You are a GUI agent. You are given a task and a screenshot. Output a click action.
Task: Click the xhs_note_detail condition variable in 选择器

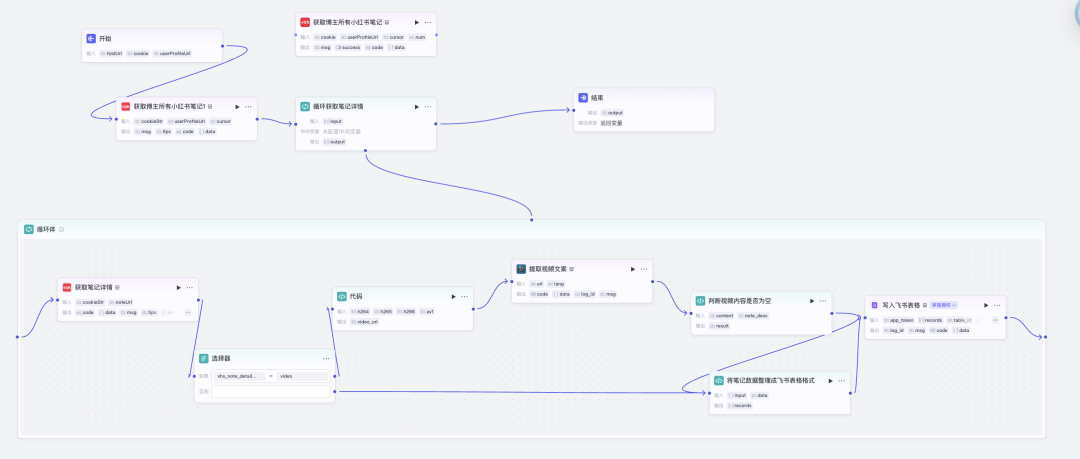(x=236, y=376)
